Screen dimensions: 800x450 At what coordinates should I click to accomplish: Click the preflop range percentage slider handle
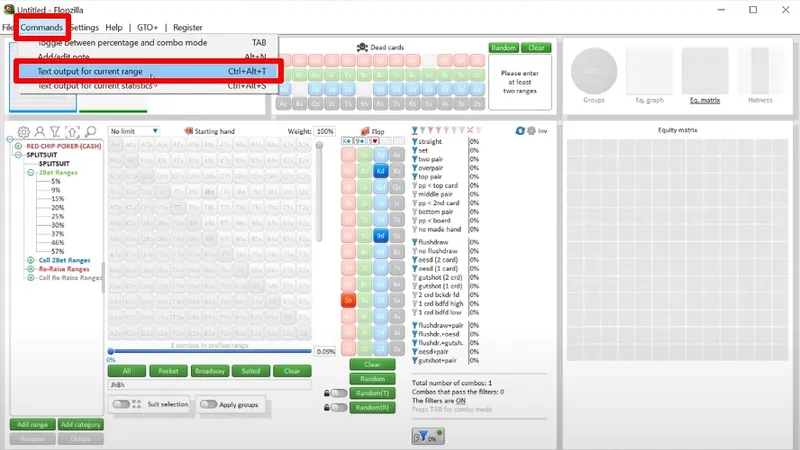pyautogui.click(x=111, y=351)
